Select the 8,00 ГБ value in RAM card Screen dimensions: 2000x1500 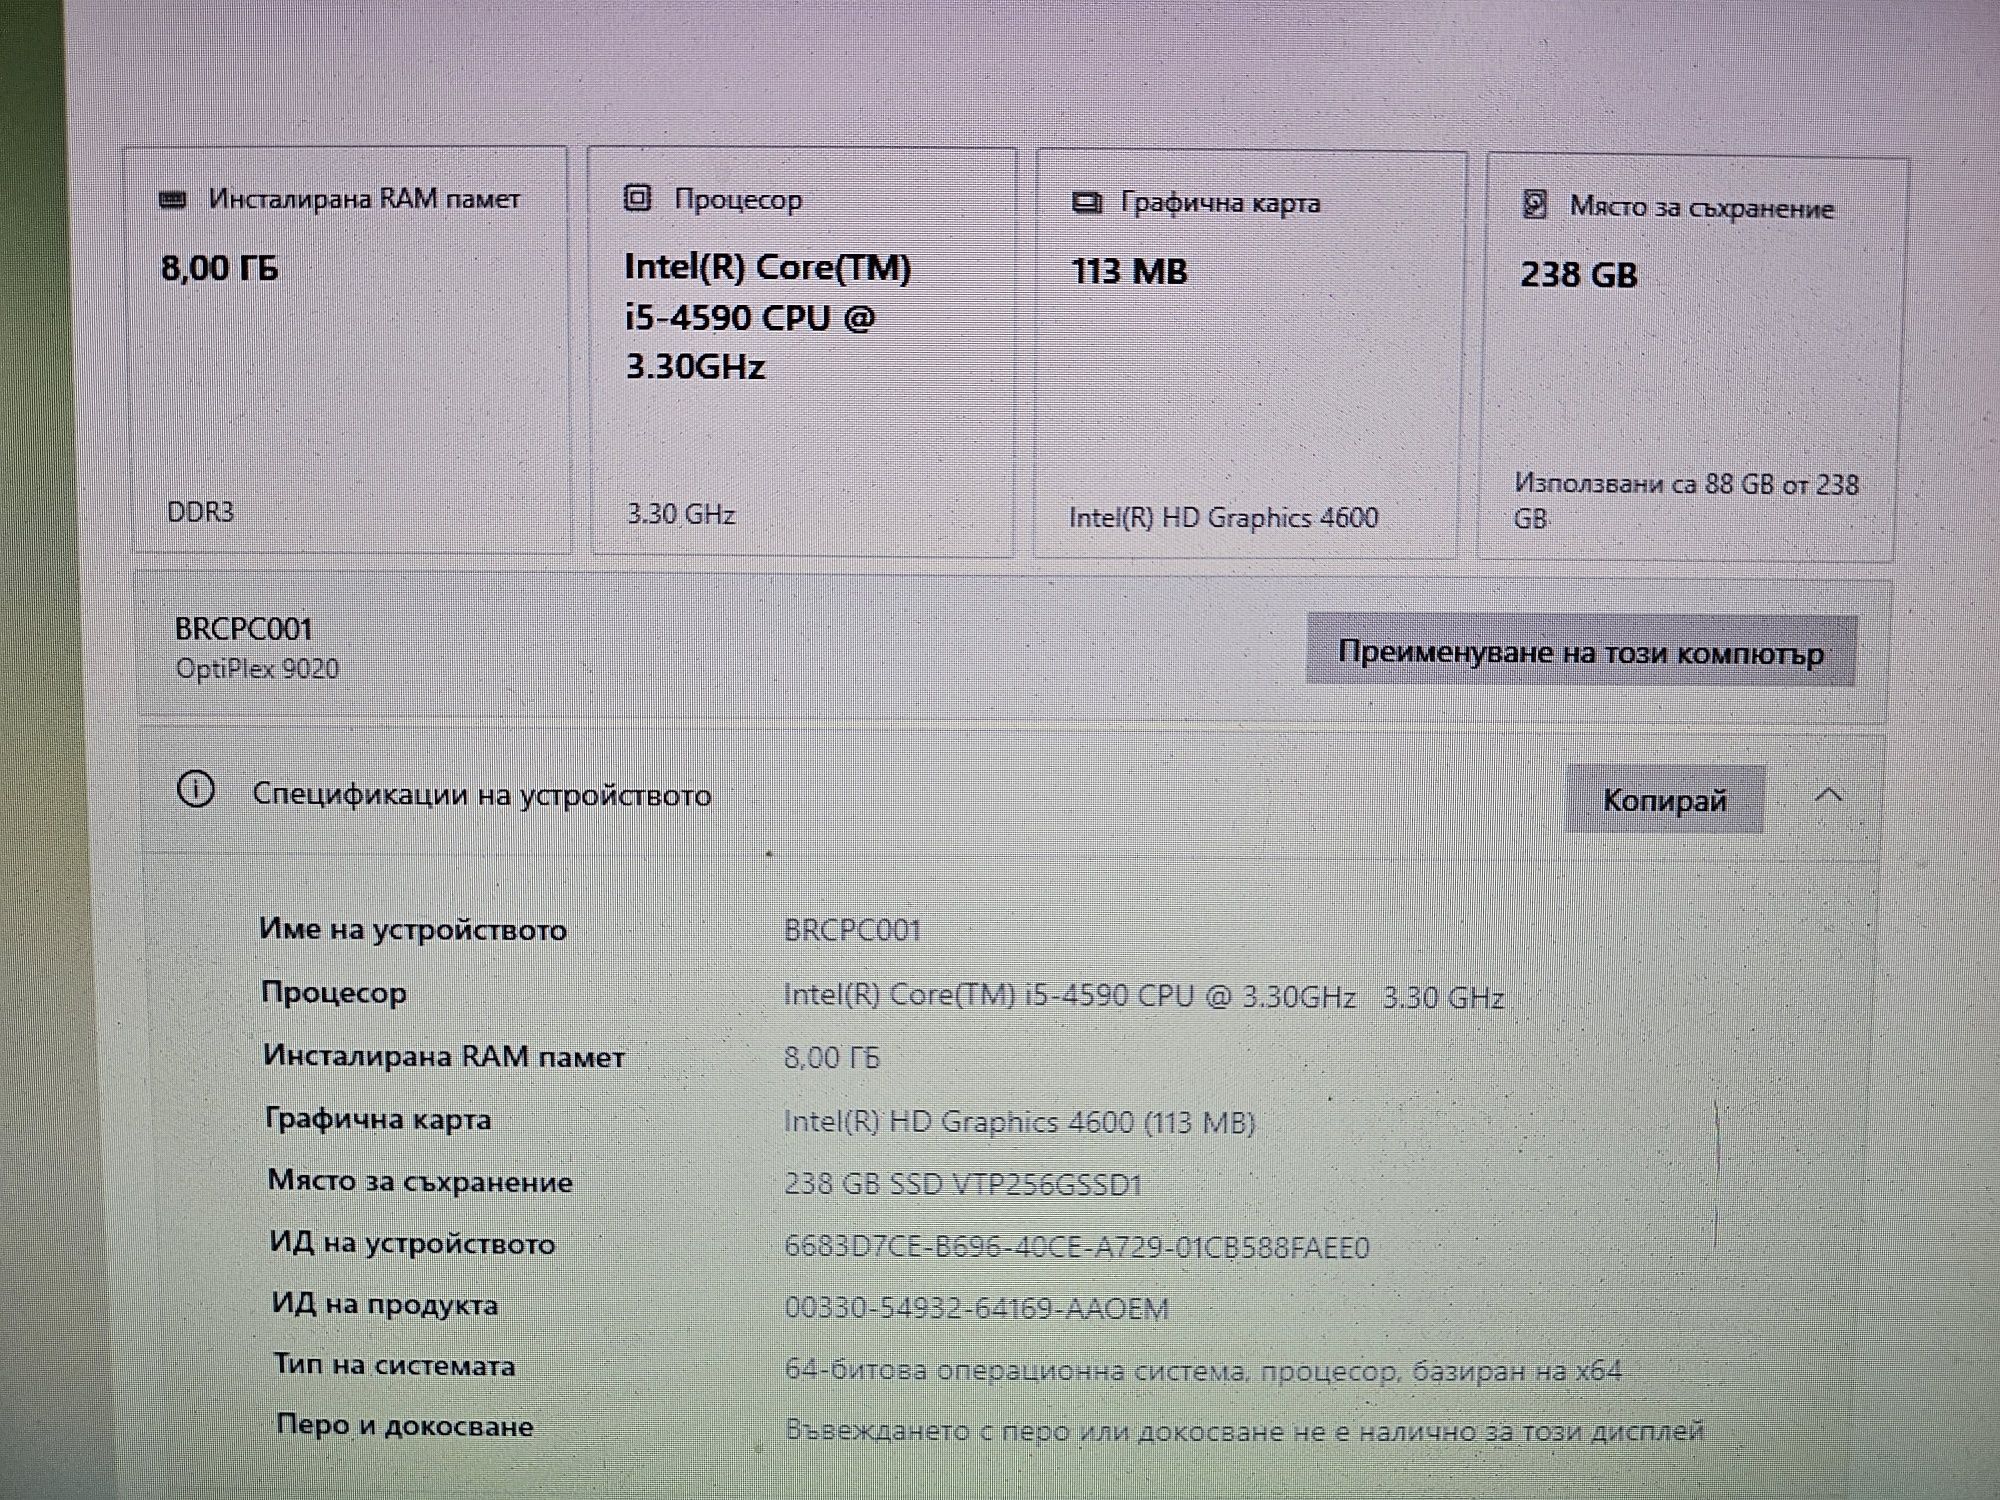click(220, 269)
